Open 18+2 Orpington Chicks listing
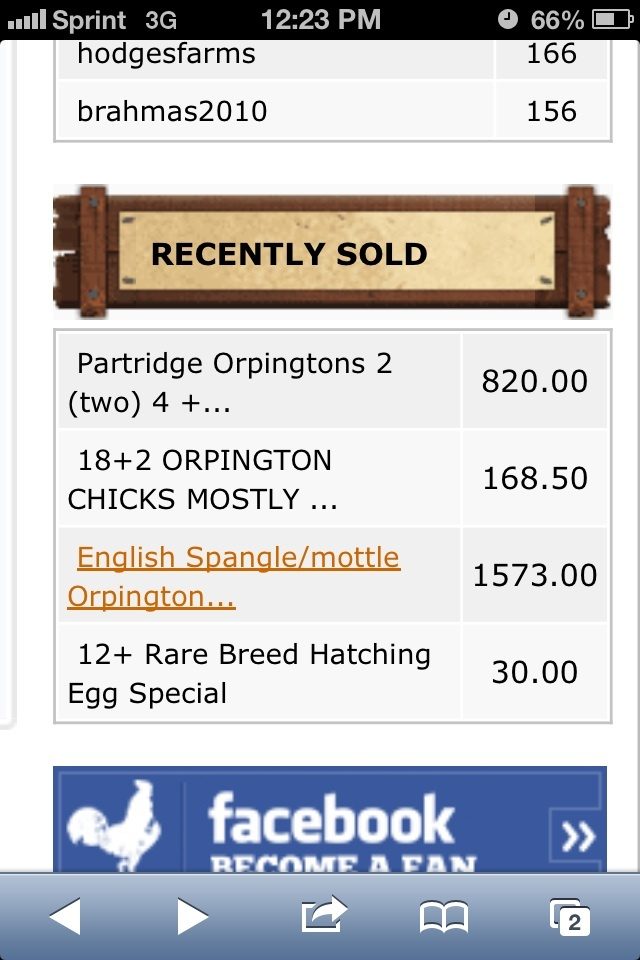640x960 pixels. pos(204,479)
